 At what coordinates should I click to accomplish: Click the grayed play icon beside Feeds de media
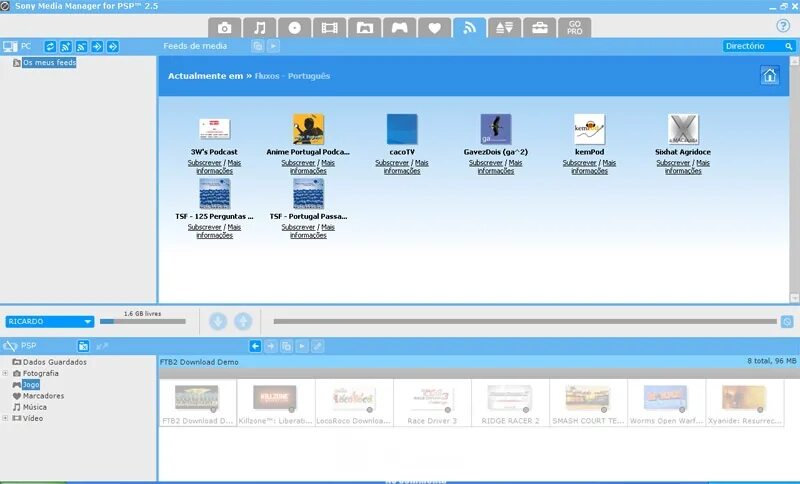(273, 46)
